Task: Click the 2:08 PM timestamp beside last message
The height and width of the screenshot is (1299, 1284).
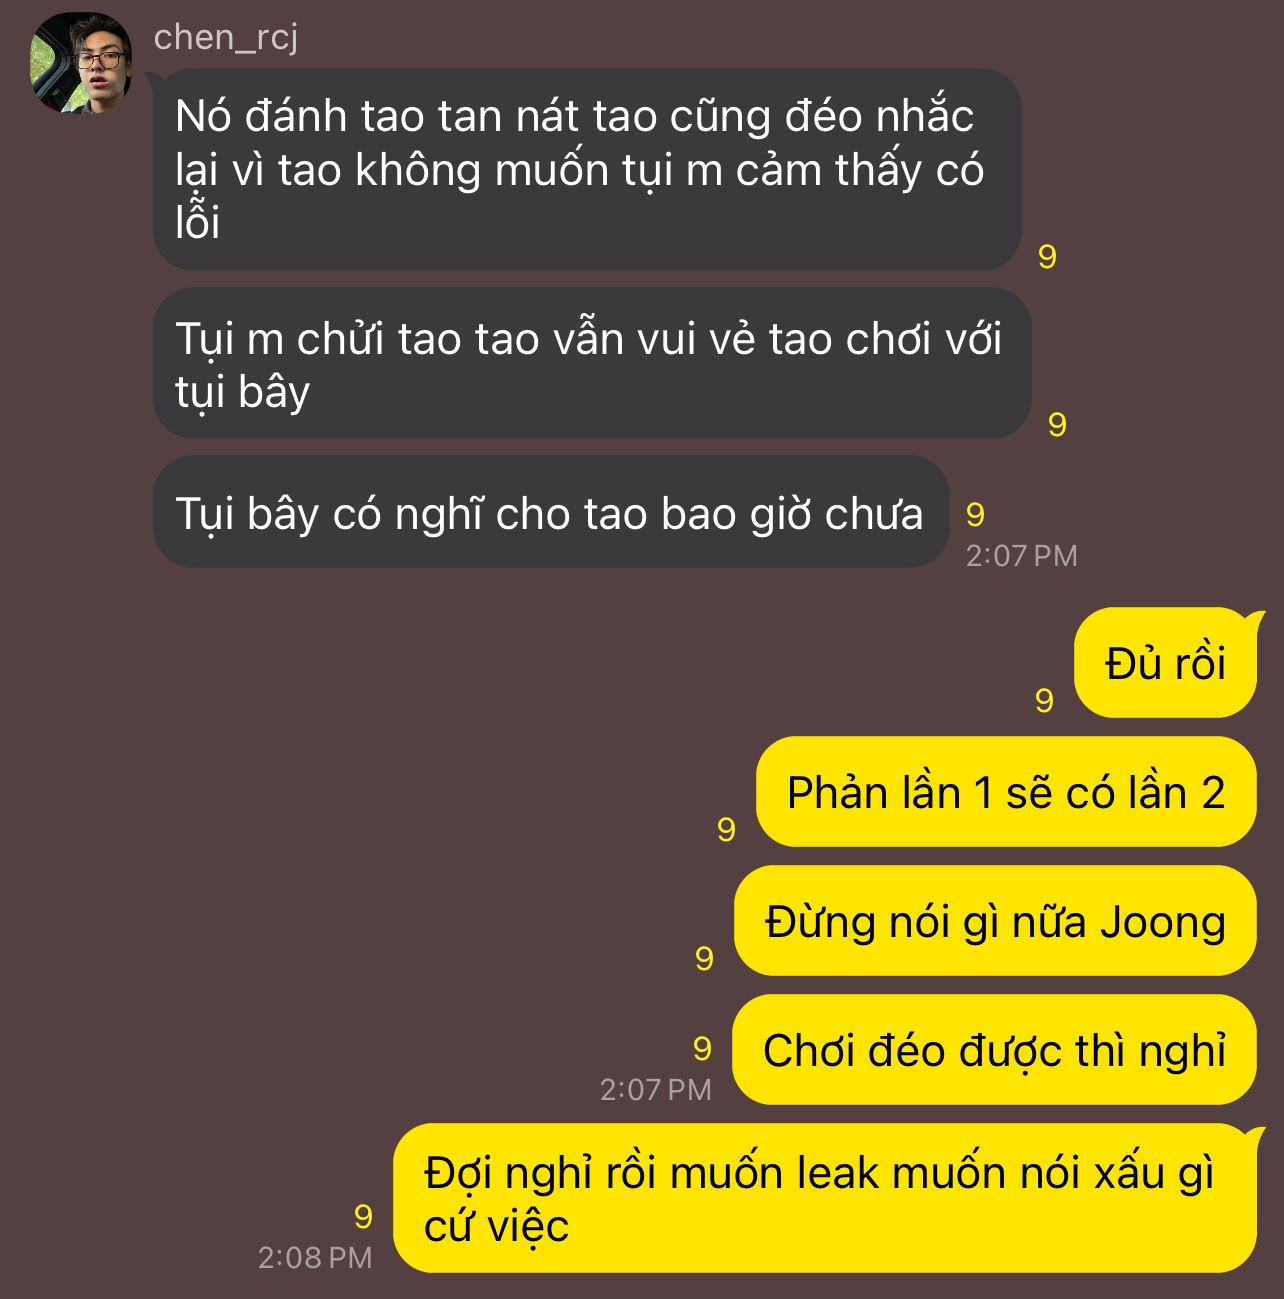Action: click(x=315, y=1257)
